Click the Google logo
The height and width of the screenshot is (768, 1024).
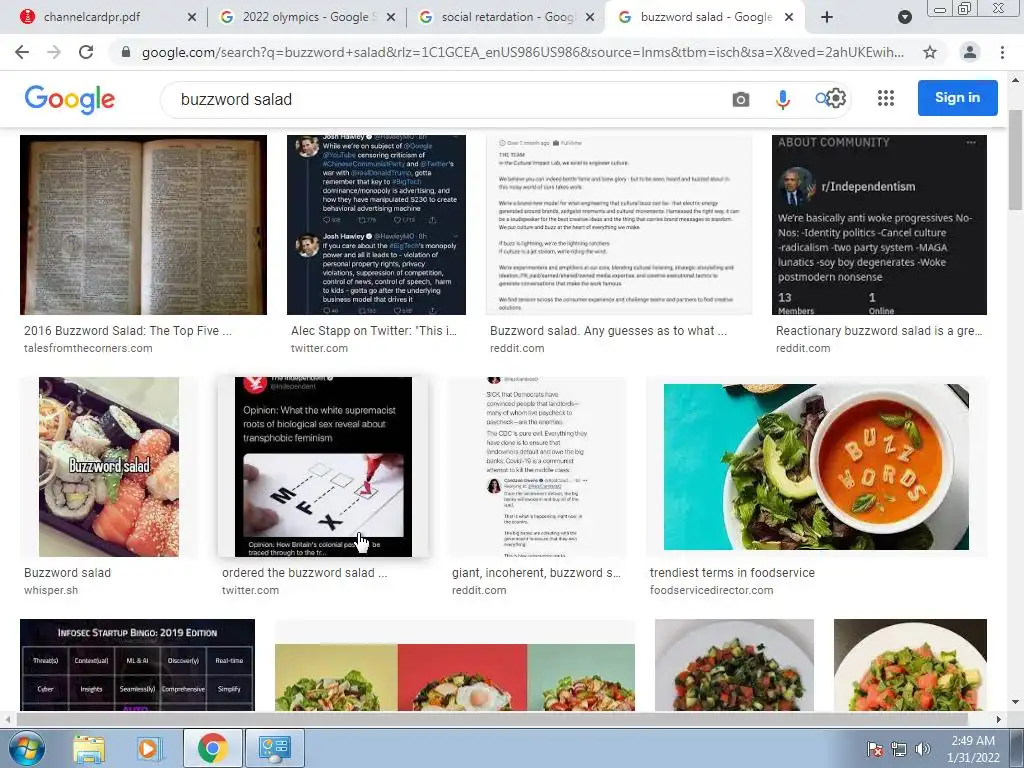70,99
